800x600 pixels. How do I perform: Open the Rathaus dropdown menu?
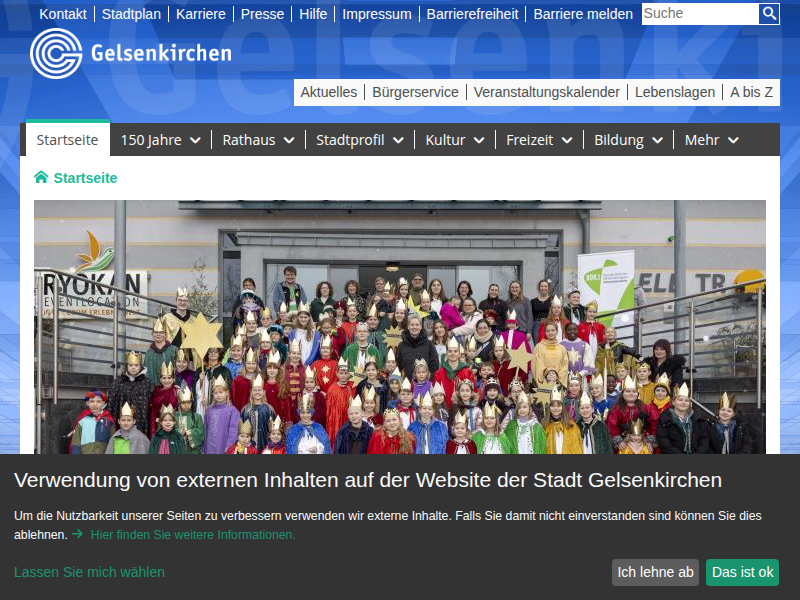pos(257,140)
